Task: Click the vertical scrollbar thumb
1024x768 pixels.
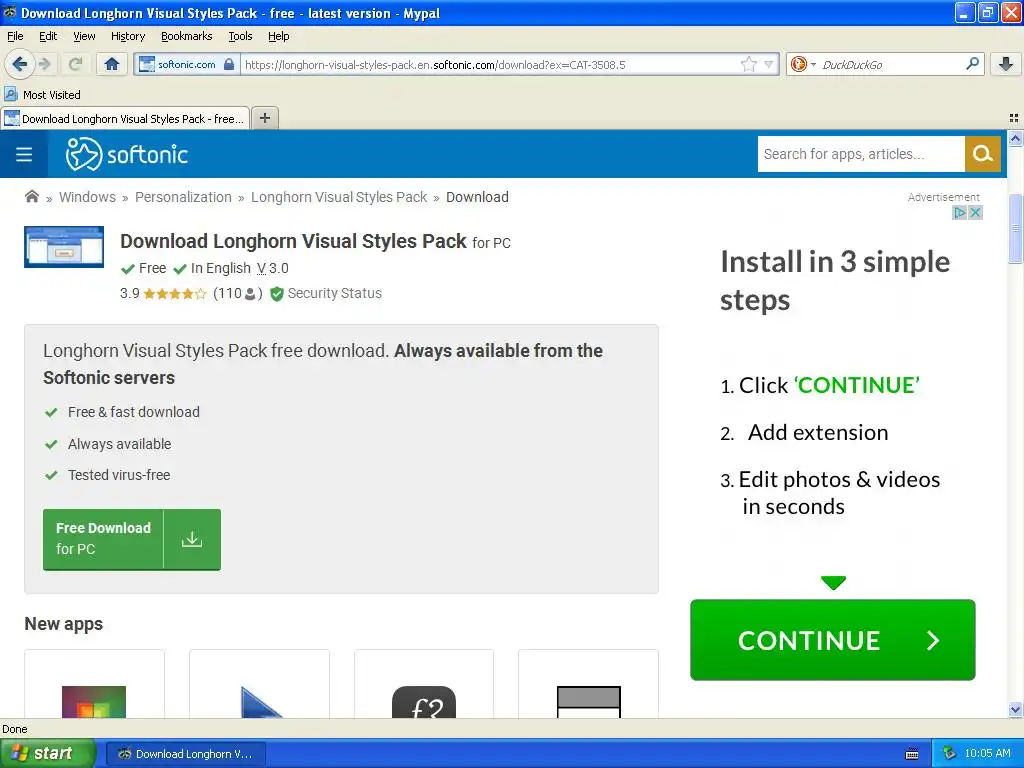Action: tap(1016, 229)
